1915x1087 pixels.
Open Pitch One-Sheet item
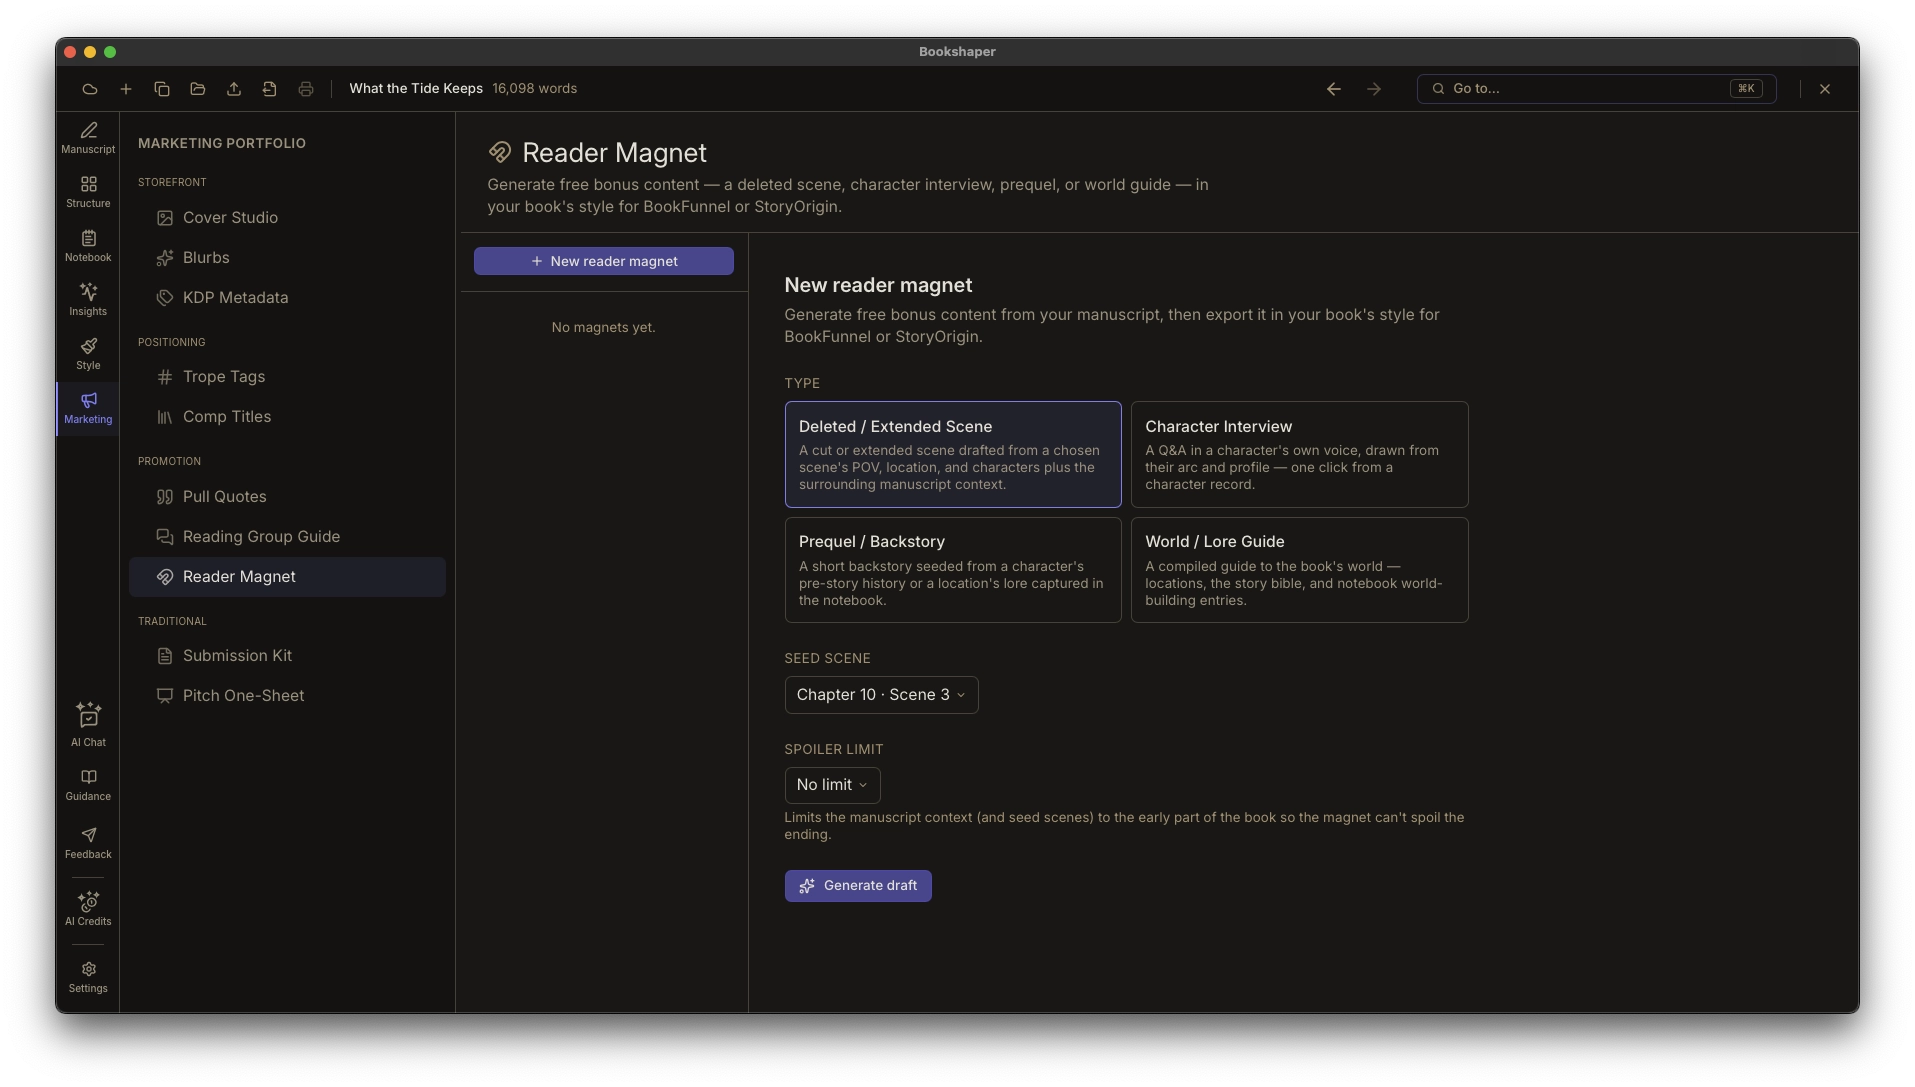287,696
